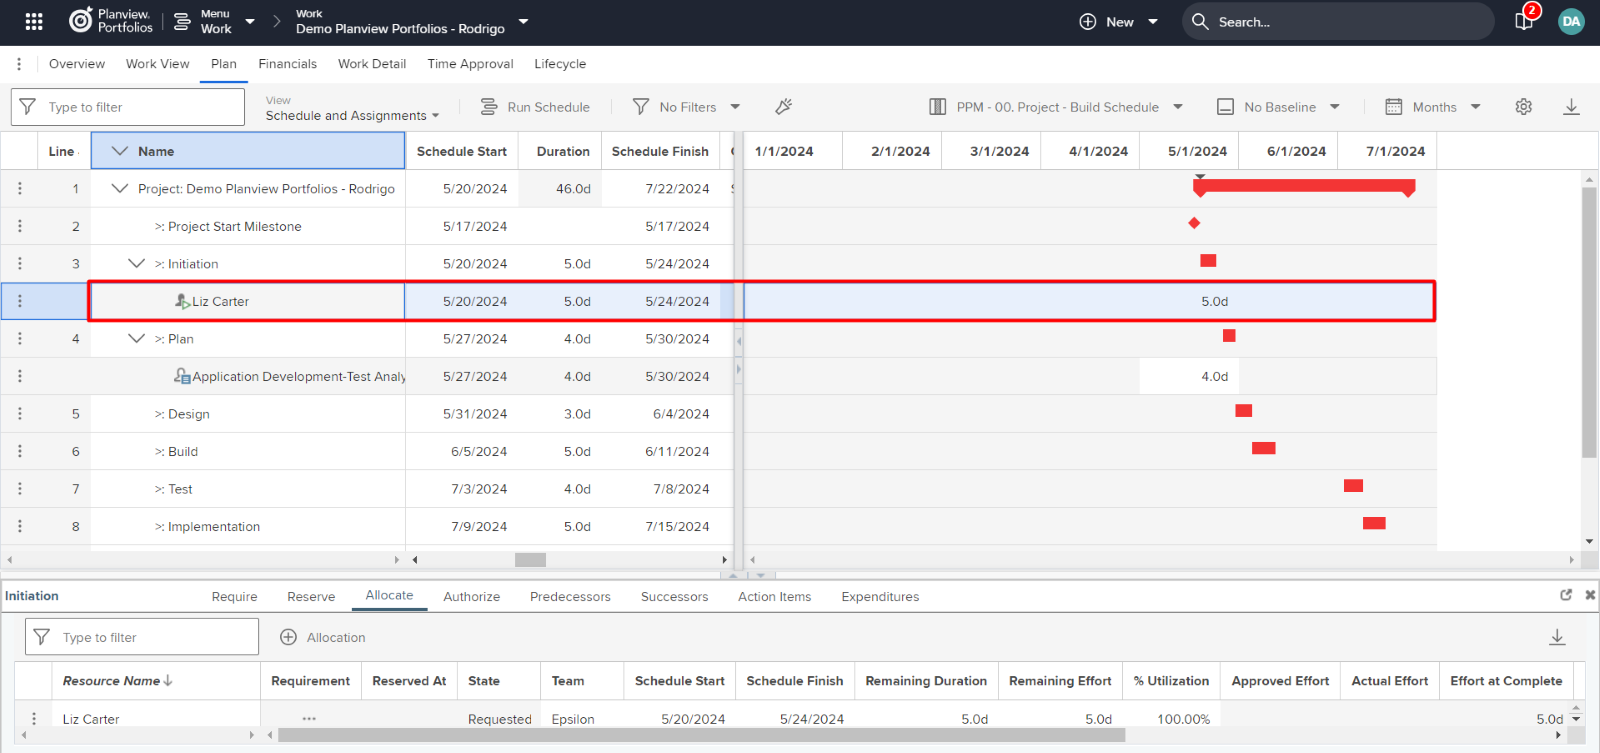Screen dimensions: 1600x753
Task: Open the app launcher grid icon
Action: 34,21
